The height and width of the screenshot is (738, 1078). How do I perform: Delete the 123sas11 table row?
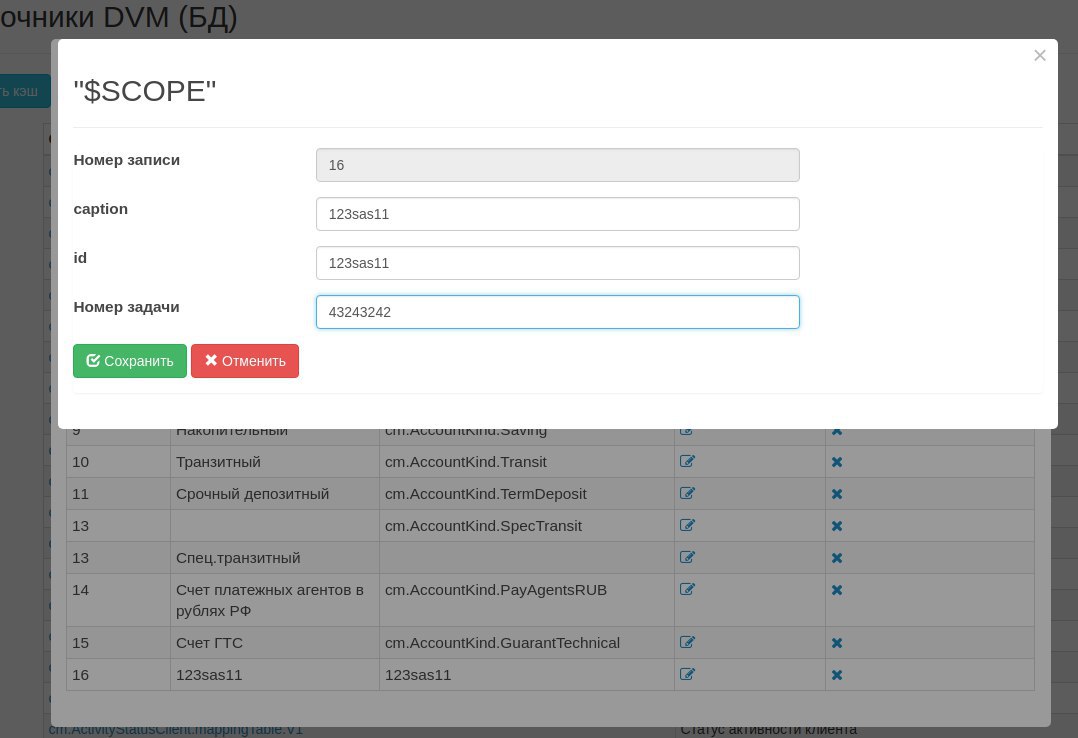pyautogui.click(x=837, y=675)
